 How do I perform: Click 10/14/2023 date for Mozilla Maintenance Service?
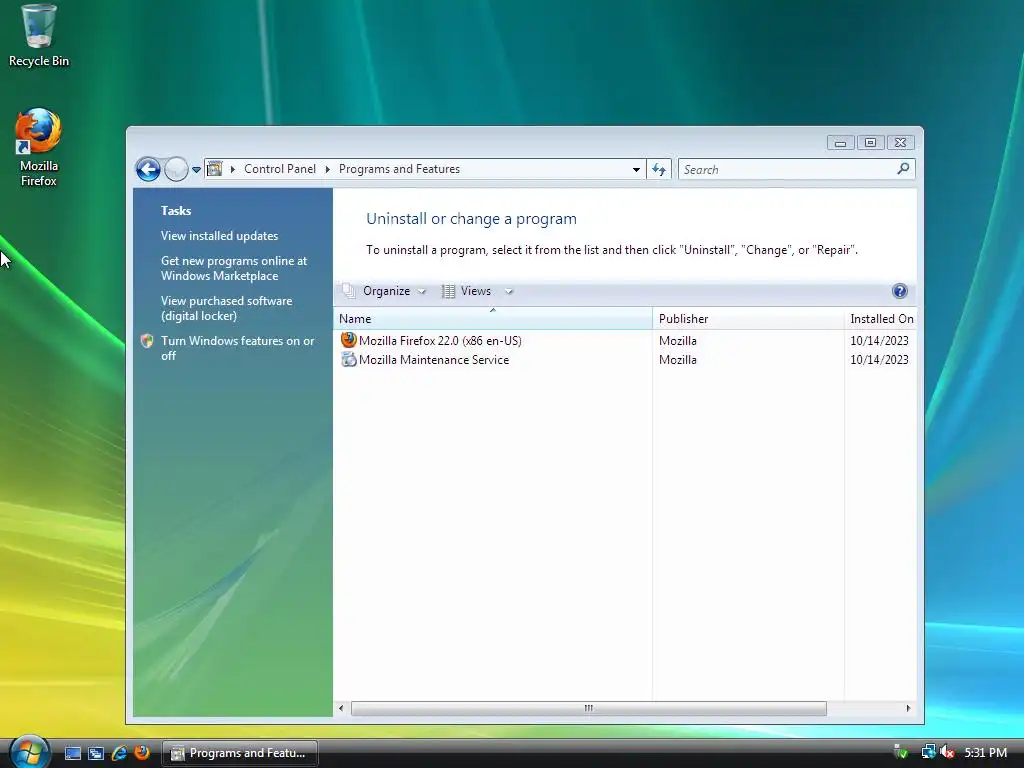point(879,360)
